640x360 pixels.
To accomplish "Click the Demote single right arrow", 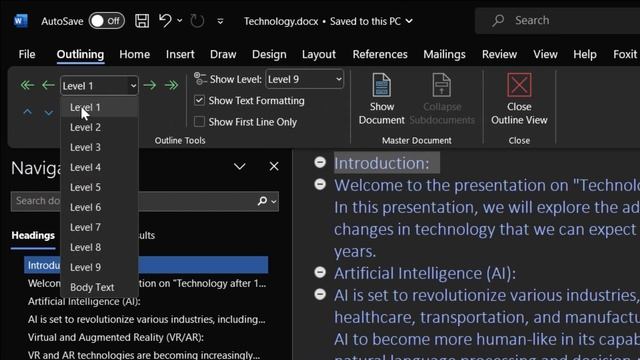I will click(x=150, y=85).
